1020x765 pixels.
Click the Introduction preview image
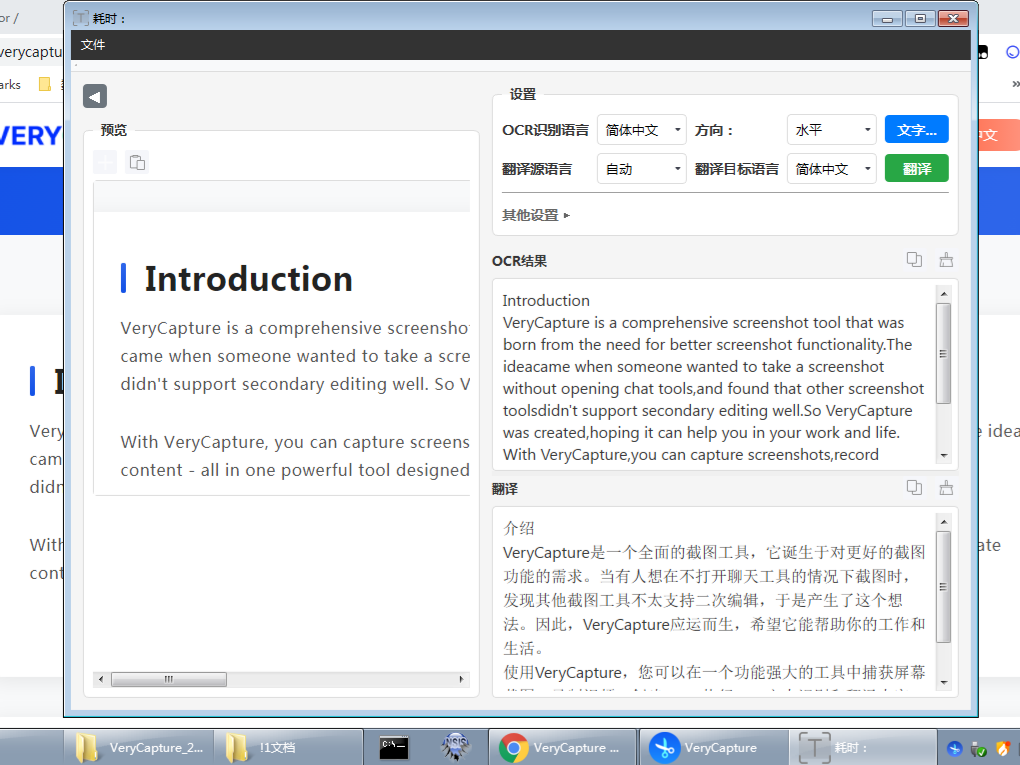pyautogui.click(x=282, y=338)
